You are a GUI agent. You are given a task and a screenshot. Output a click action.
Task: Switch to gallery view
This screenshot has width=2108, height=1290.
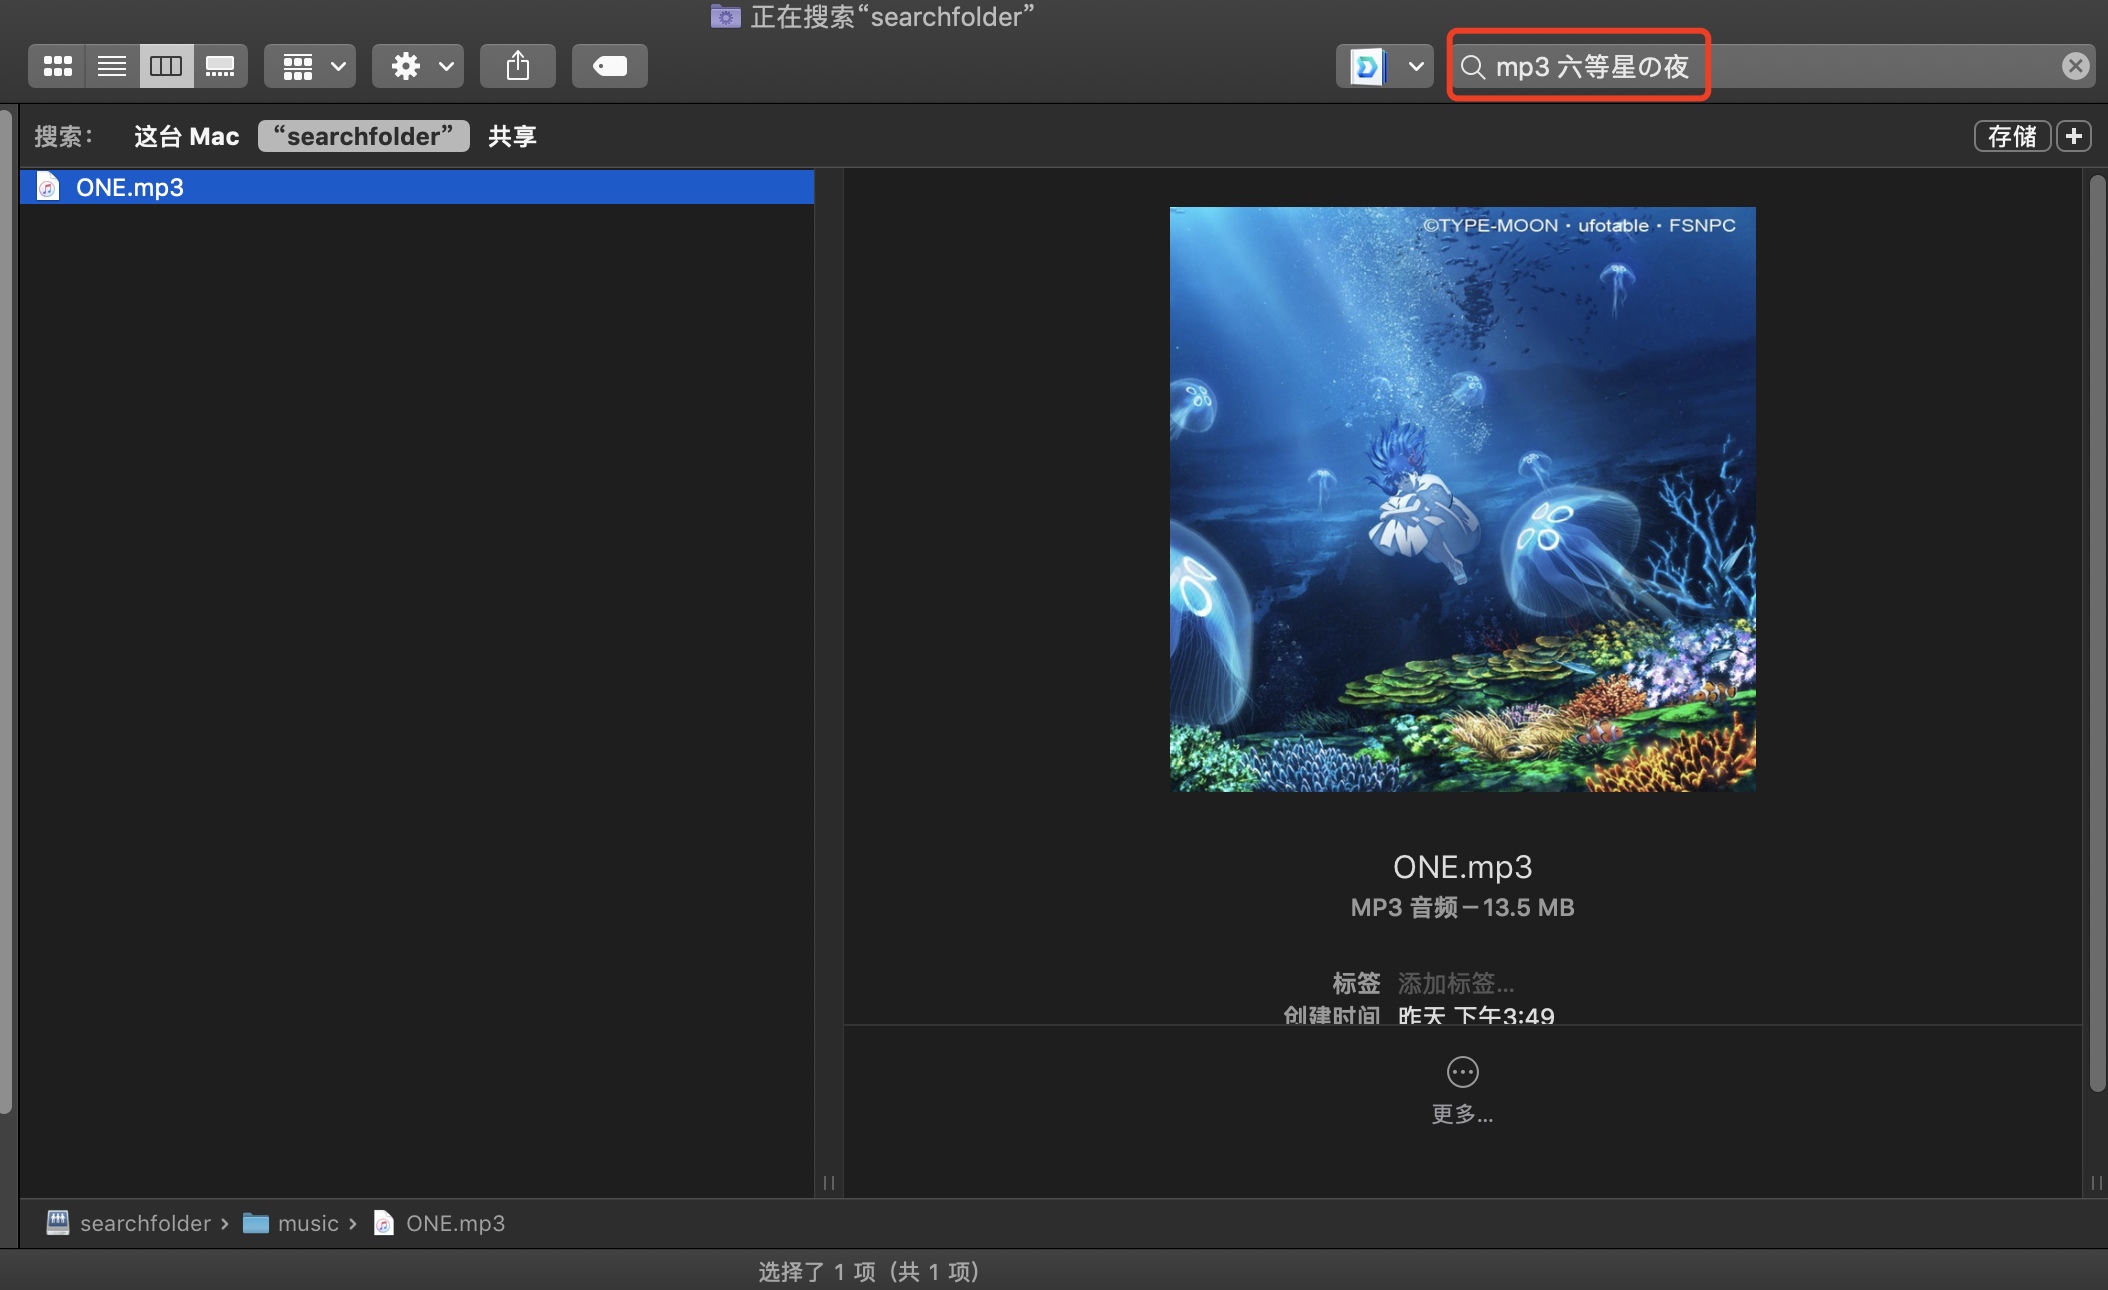pos(220,66)
